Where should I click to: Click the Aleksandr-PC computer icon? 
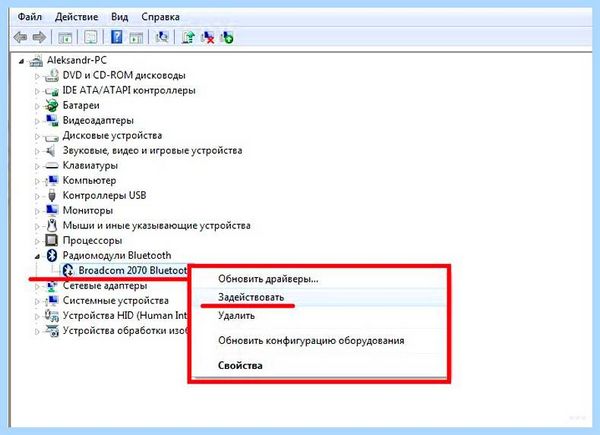[36, 60]
